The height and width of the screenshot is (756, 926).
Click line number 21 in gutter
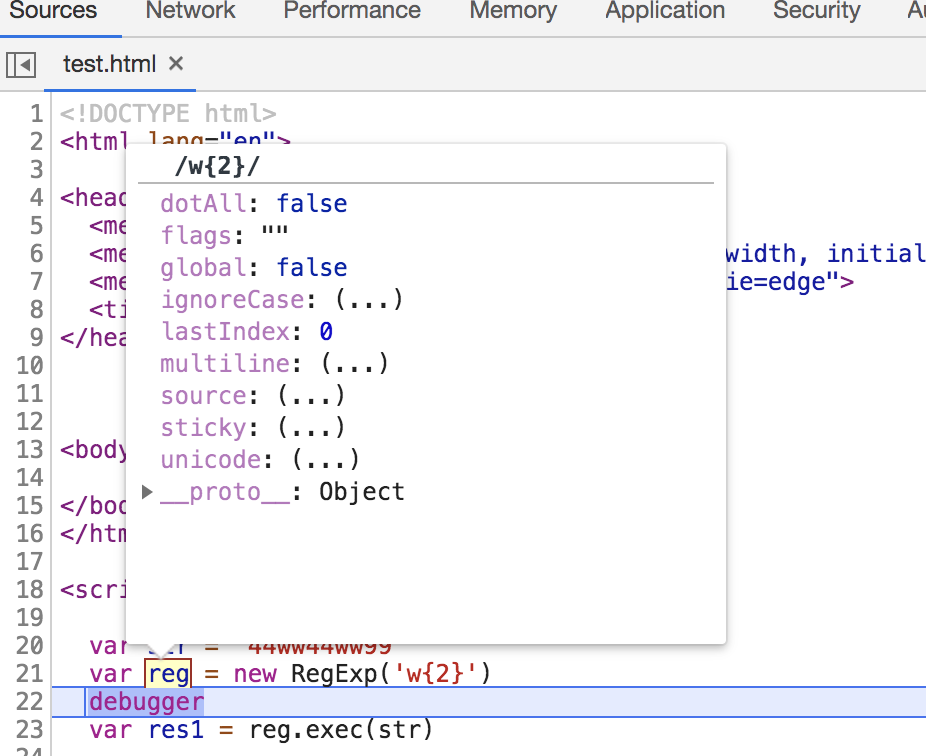(x=30, y=674)
